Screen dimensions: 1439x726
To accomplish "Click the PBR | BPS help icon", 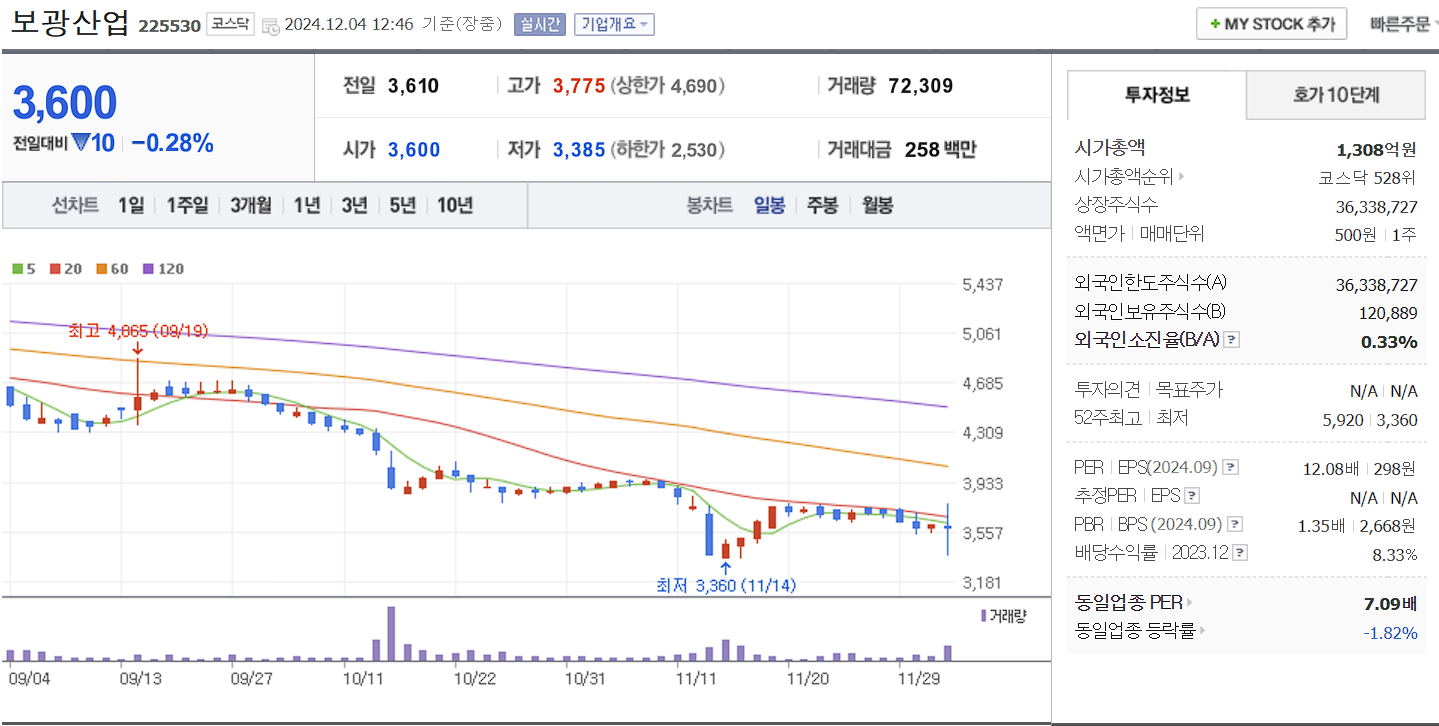I will click(1233, 522).
